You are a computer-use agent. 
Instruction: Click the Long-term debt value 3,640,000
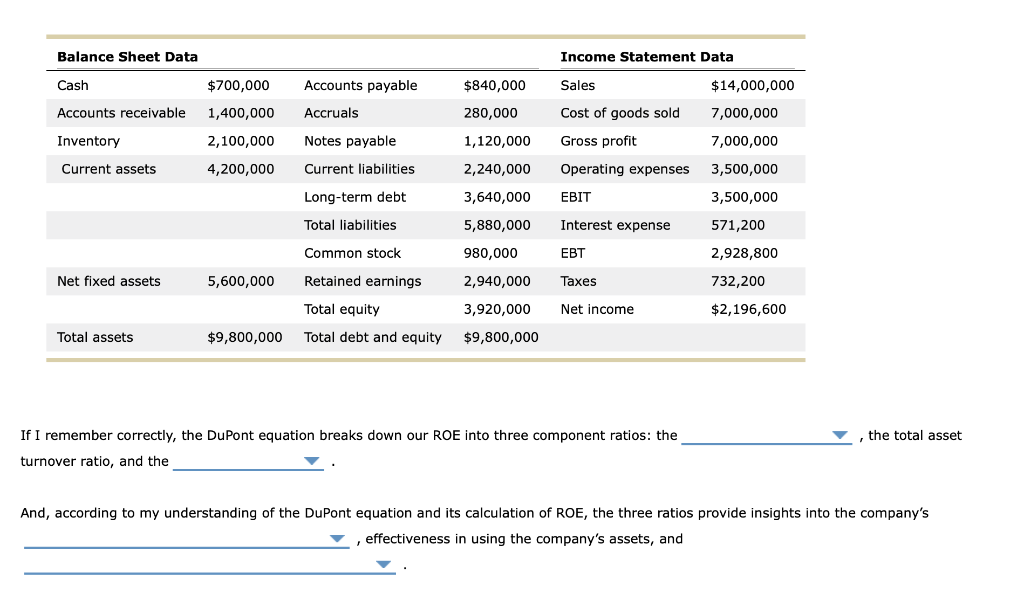pos(502,197)
